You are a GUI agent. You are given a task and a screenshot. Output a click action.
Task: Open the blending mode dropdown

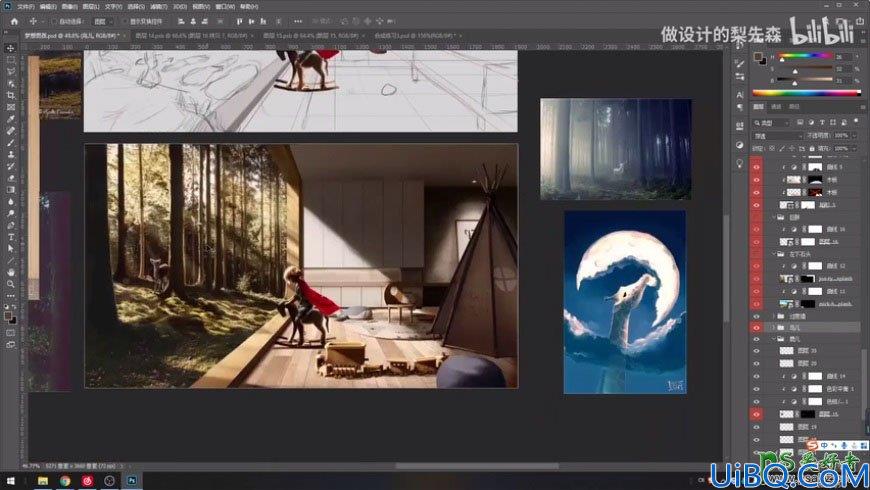pyautogui.click(x=777, y=136)
